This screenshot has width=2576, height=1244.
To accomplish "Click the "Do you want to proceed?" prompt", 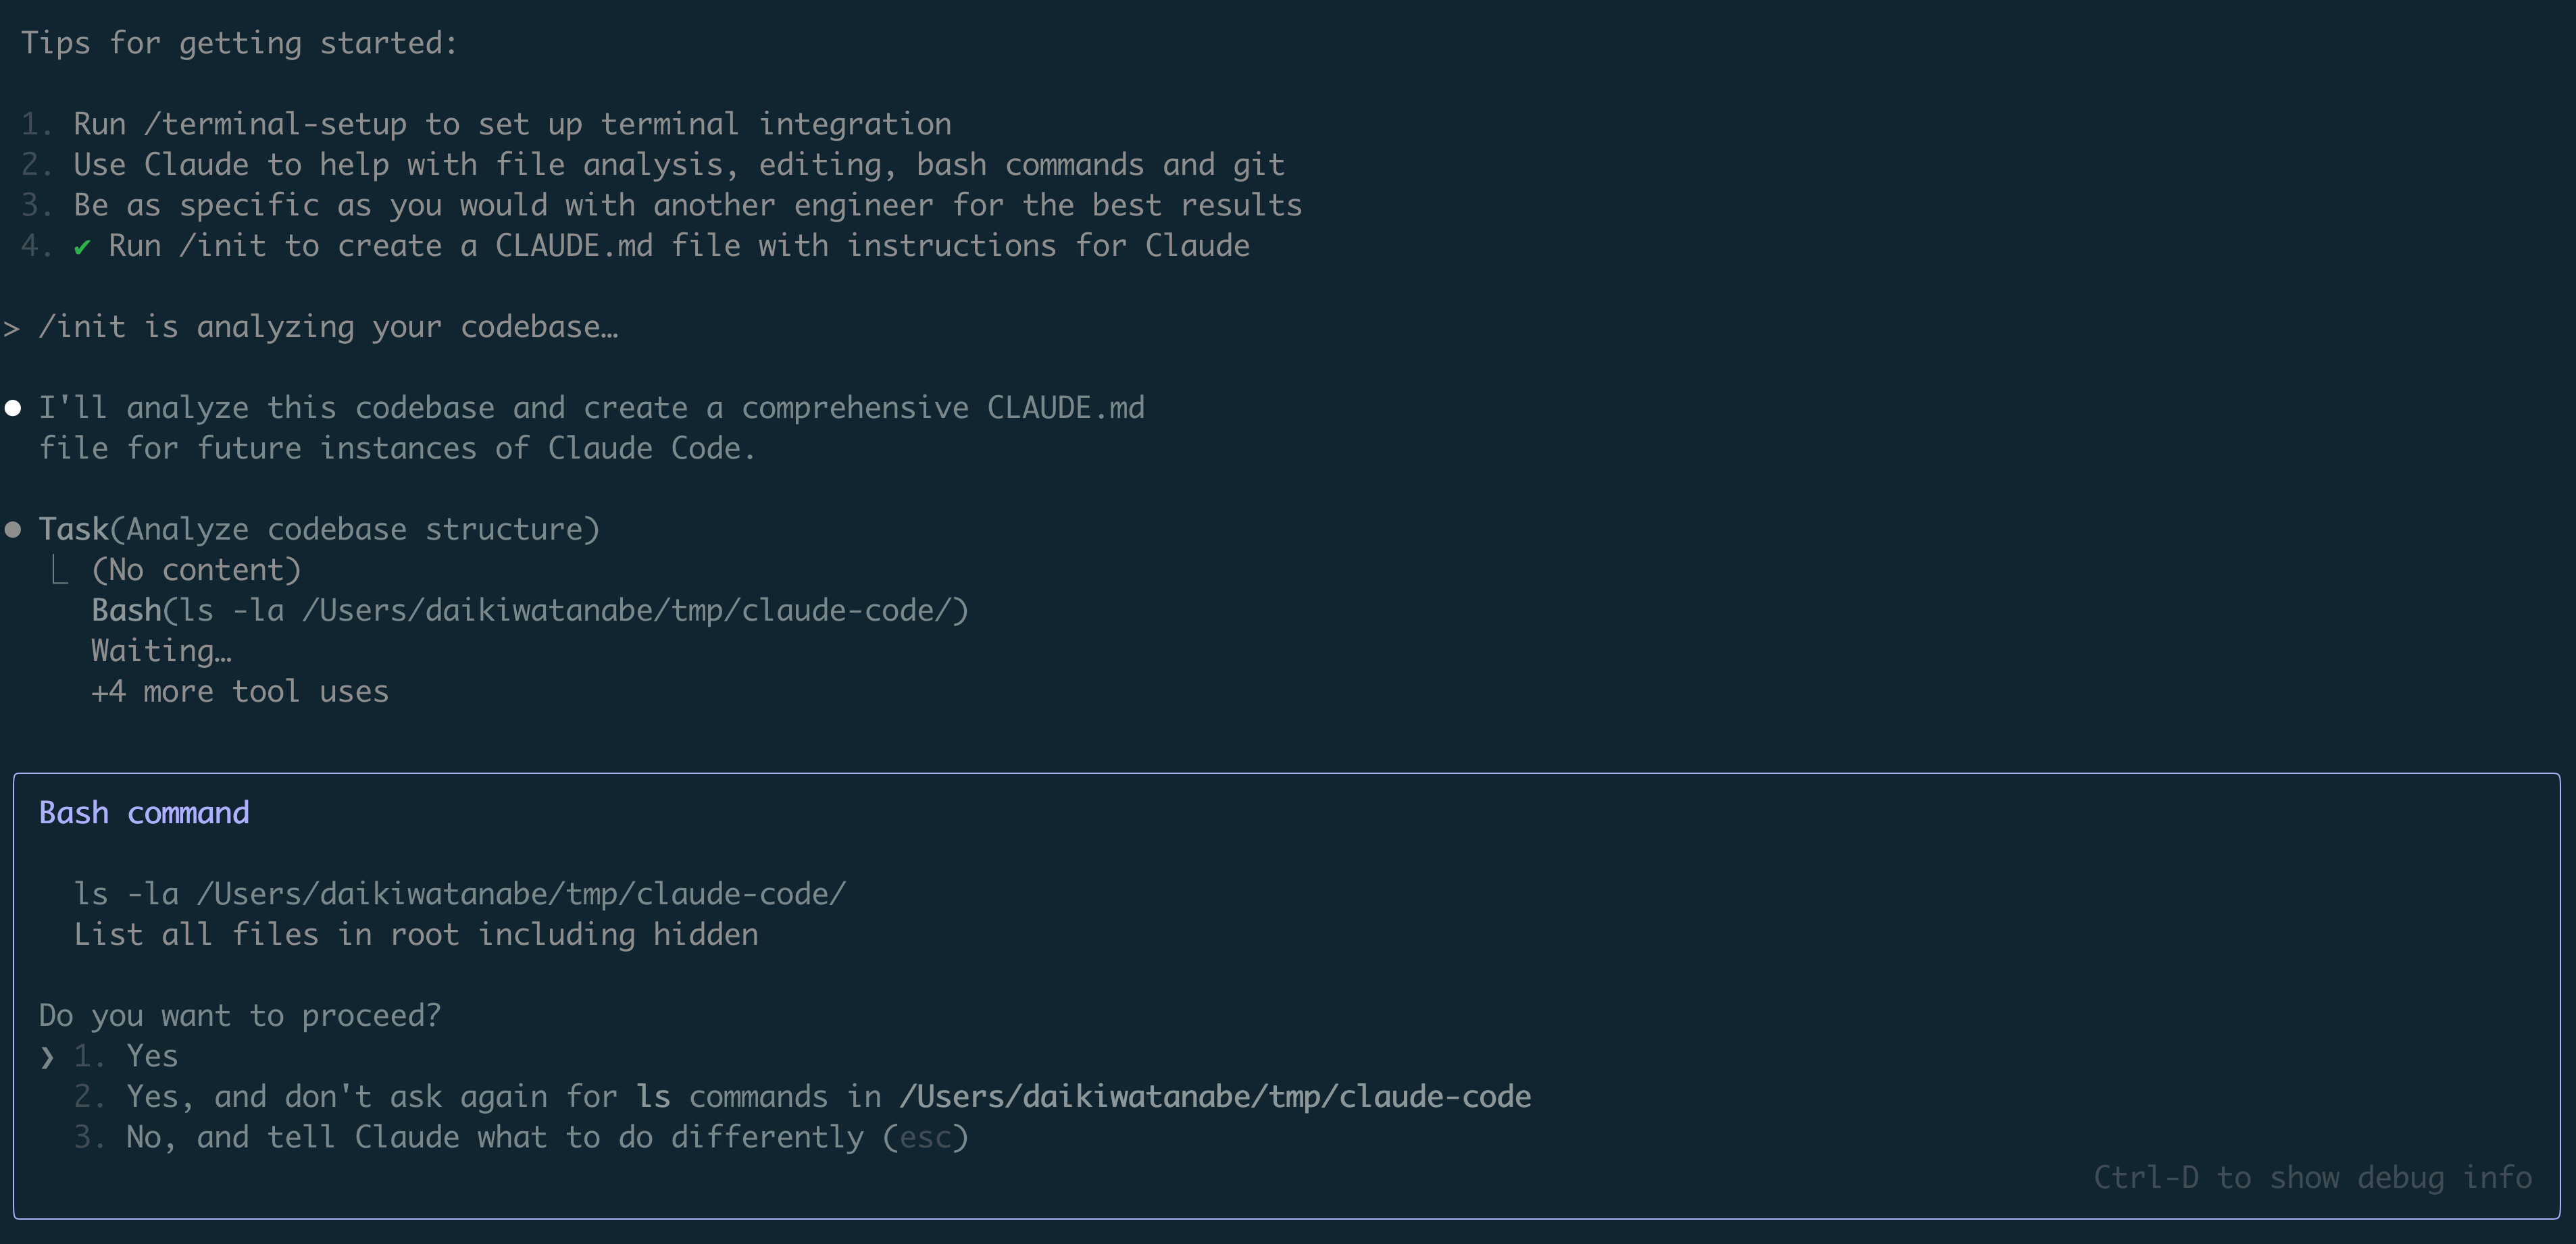I will pyautogui.click(x=239, y=1016).
